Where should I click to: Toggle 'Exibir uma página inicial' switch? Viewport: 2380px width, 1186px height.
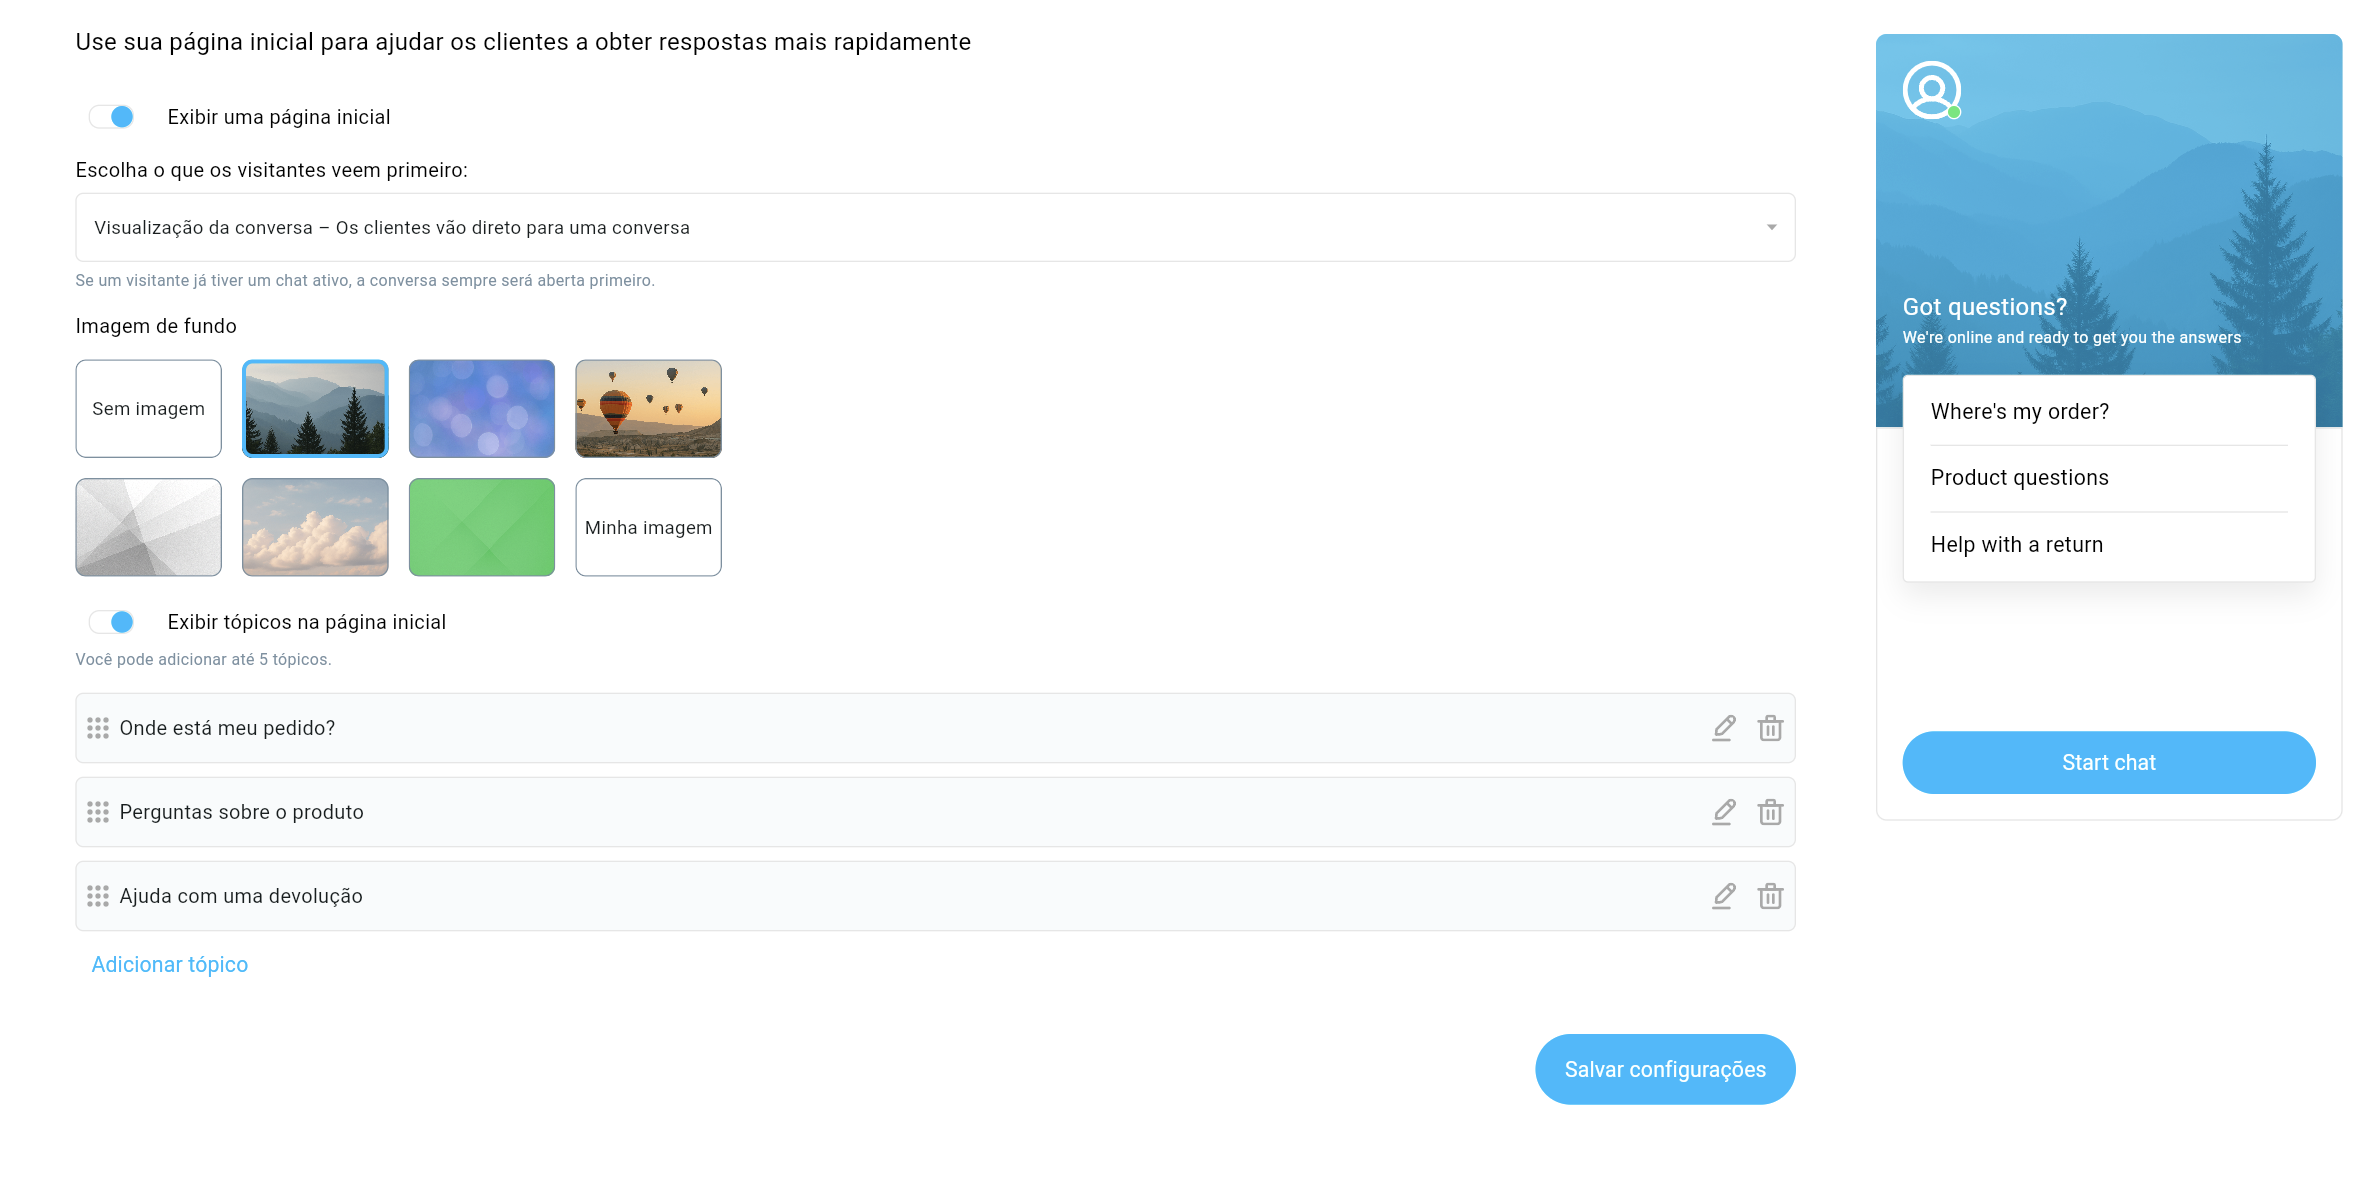[112, 117]
